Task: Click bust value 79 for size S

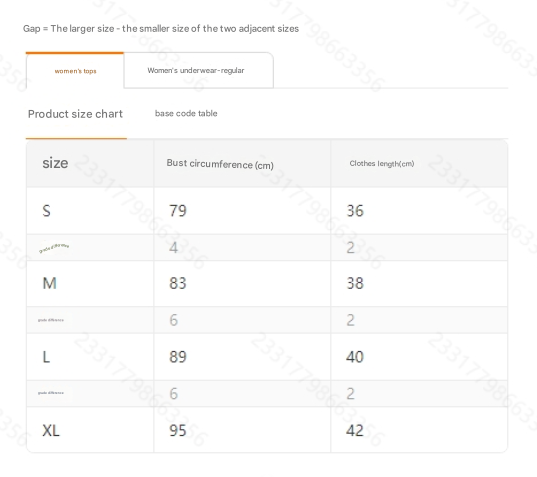Action: point(178,211)
